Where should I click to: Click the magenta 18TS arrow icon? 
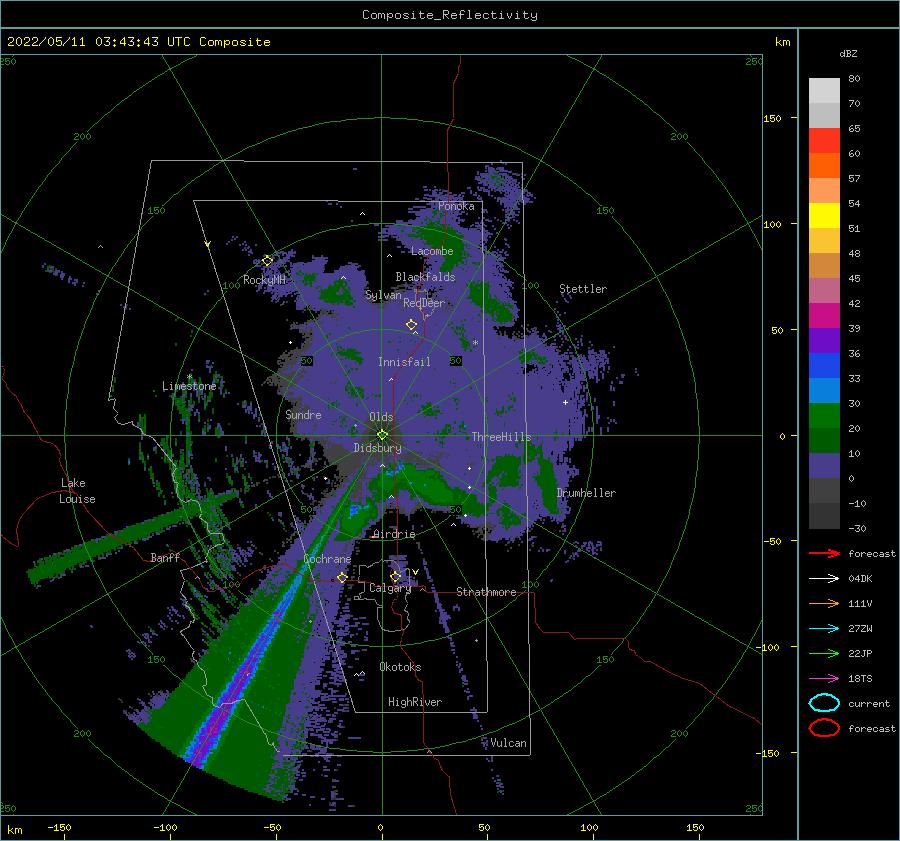pos(824,679)
